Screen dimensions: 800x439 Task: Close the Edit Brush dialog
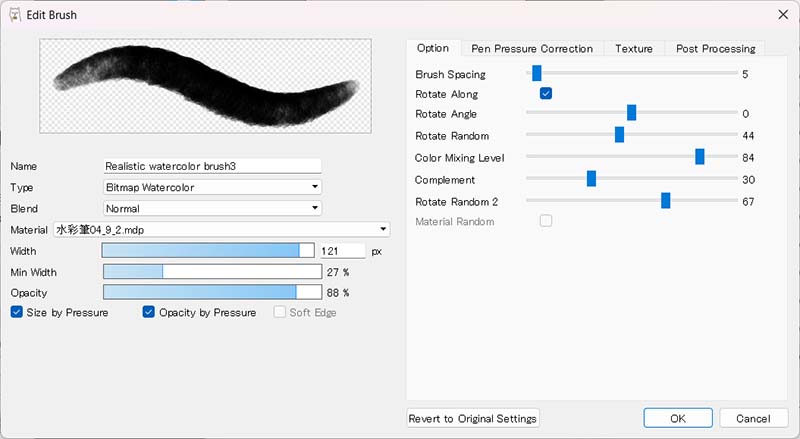(x=783, y=15)
